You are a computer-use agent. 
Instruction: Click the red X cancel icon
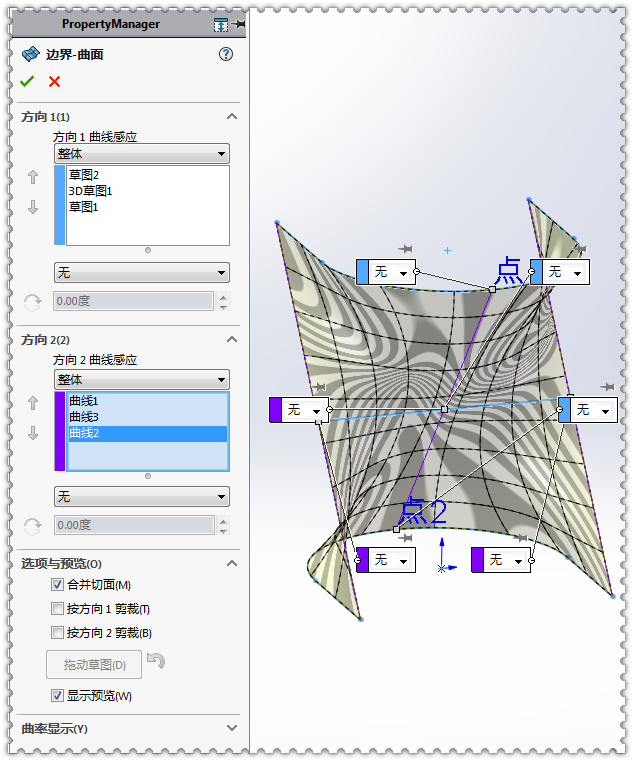(x=54, y=81)
